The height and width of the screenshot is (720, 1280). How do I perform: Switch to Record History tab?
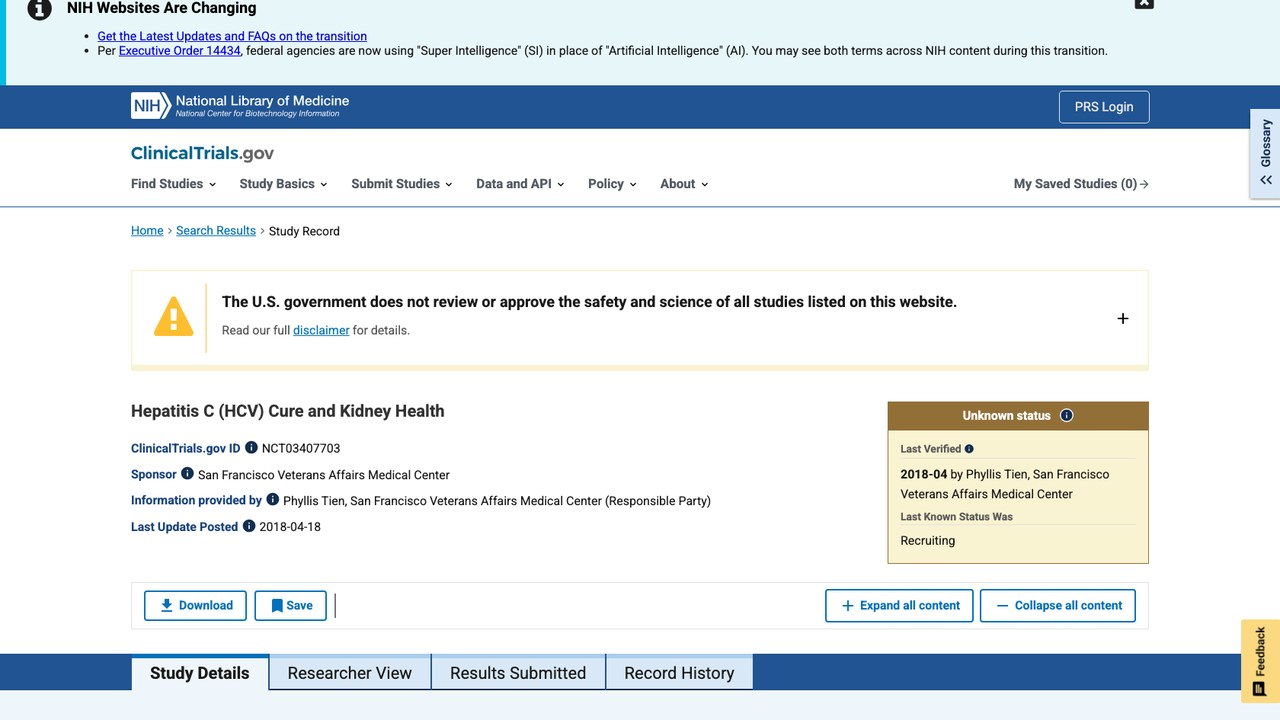click(679, 673)
